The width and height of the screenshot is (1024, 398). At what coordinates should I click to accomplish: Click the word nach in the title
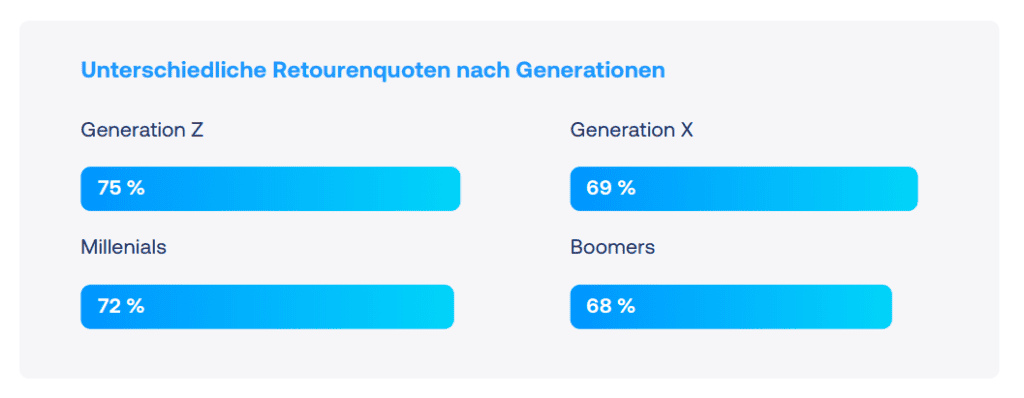pyautogui.click(x=483, y=71)
